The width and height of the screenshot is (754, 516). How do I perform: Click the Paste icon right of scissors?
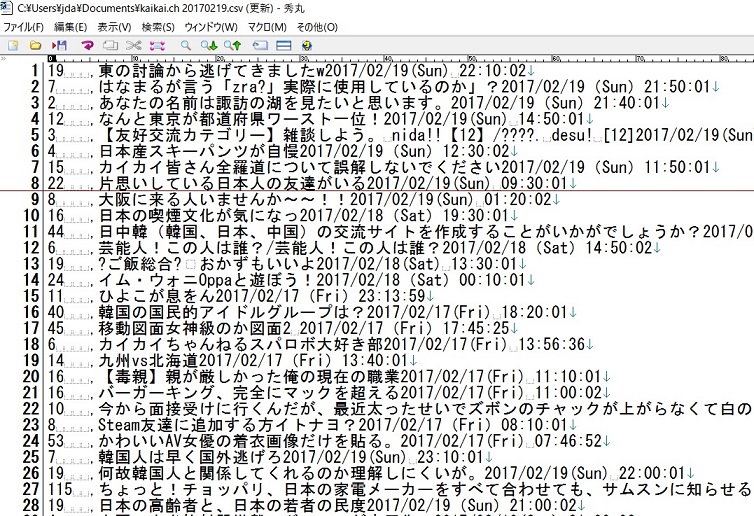tap(157, 46)
